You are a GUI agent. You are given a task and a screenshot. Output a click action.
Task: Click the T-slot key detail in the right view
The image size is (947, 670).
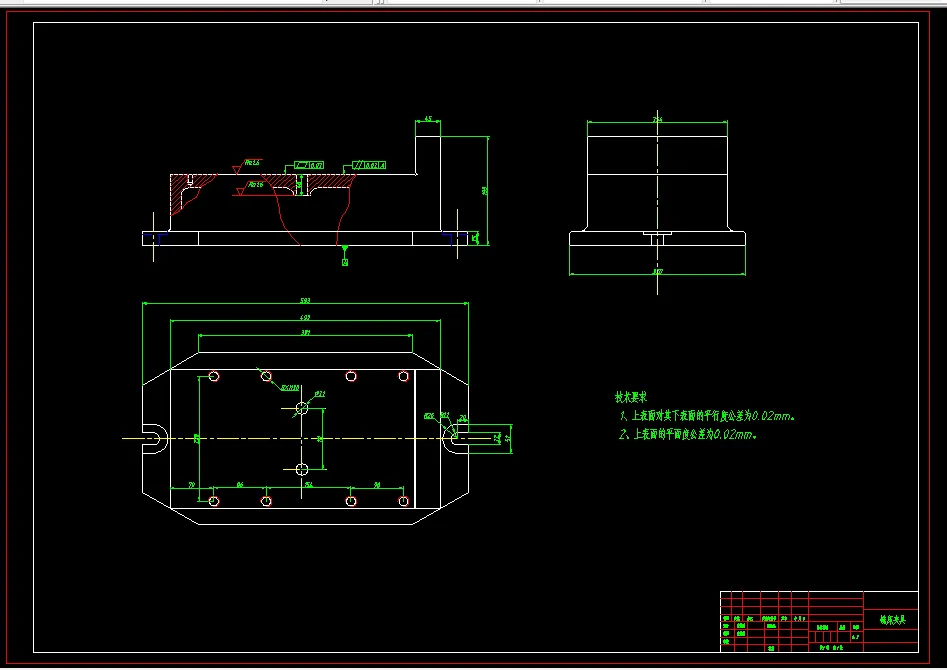click(x=658, y=238)
